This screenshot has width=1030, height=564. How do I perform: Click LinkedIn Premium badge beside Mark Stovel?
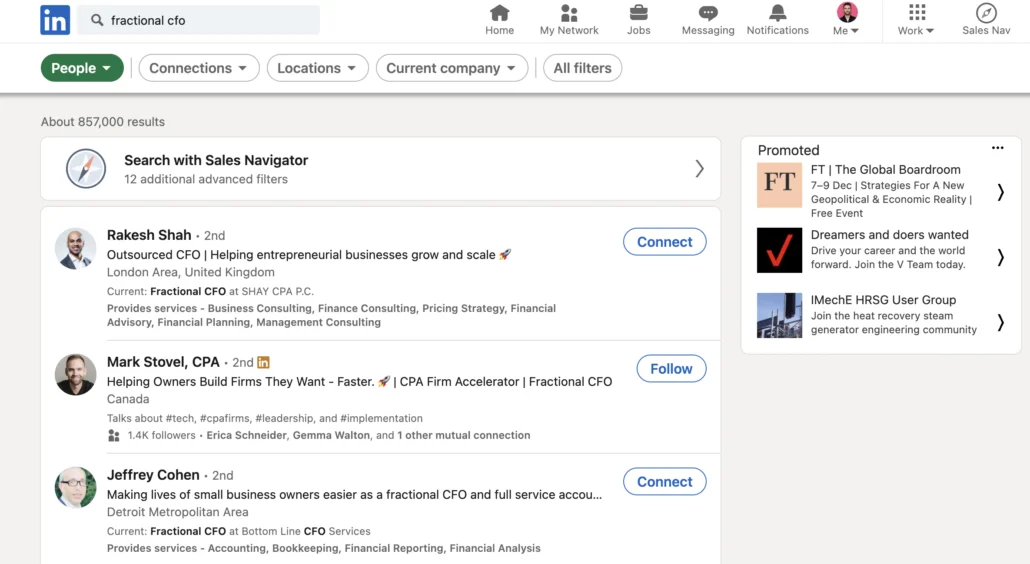[x=263, y=362]
